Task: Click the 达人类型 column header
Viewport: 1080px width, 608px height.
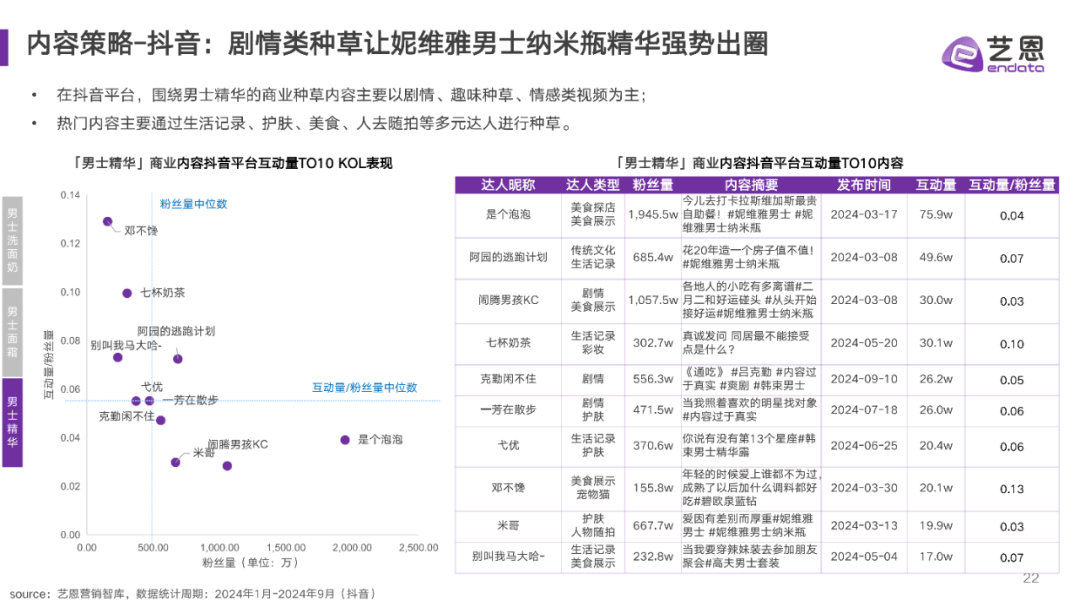Action: [x=593, y=185]
